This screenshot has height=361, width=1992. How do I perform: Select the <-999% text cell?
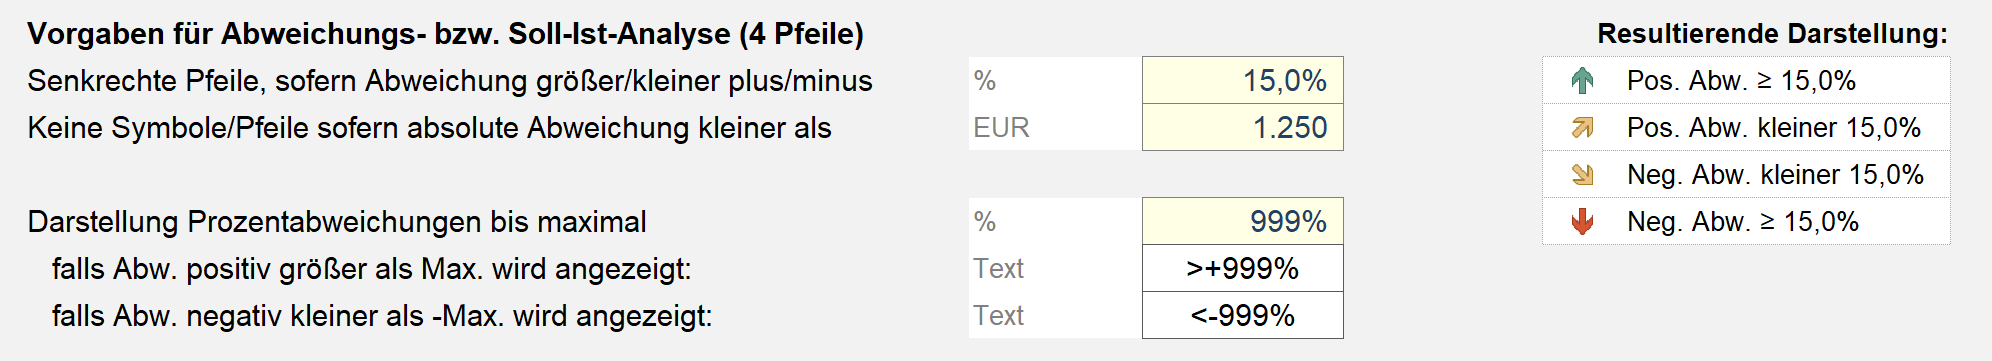(1242, 315)
